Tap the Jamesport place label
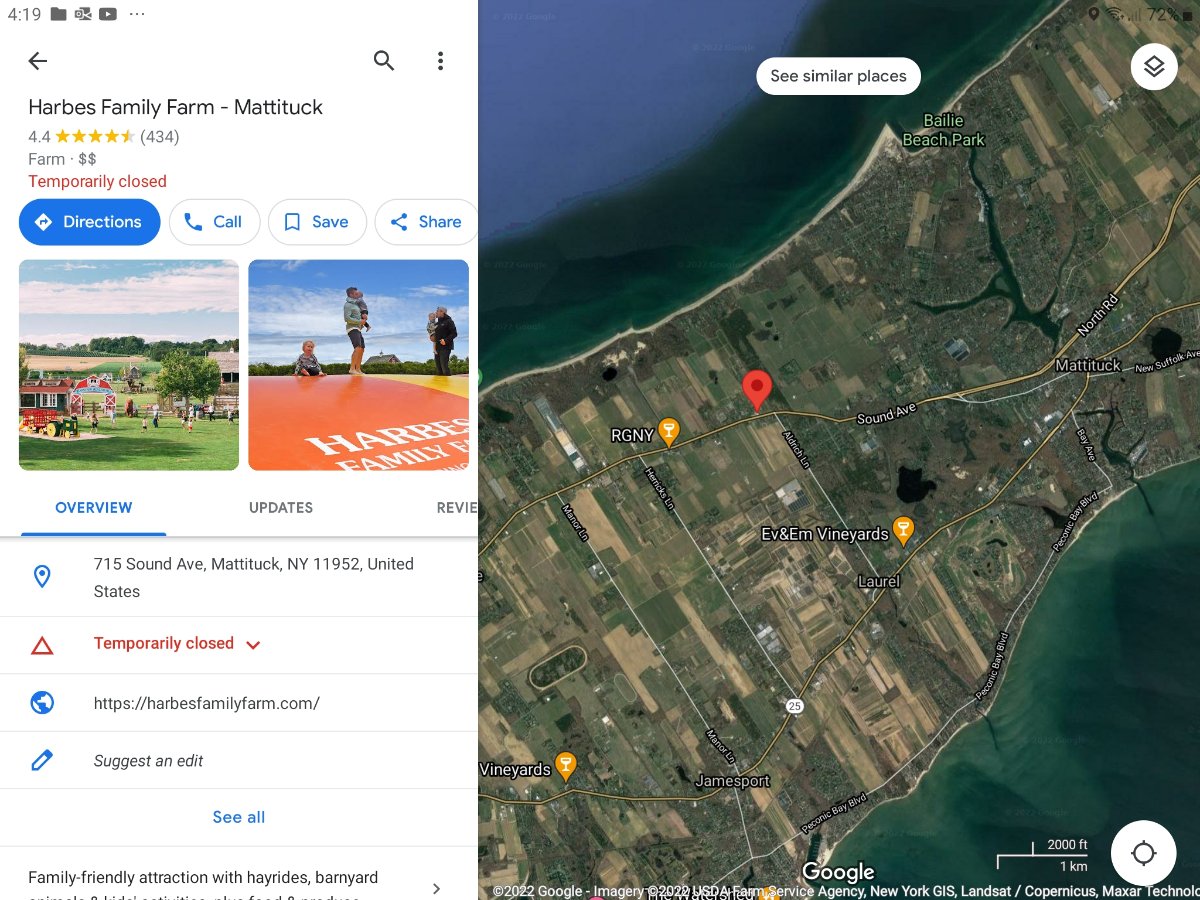This screenshot has height=900, width=1200. [733, 781]
